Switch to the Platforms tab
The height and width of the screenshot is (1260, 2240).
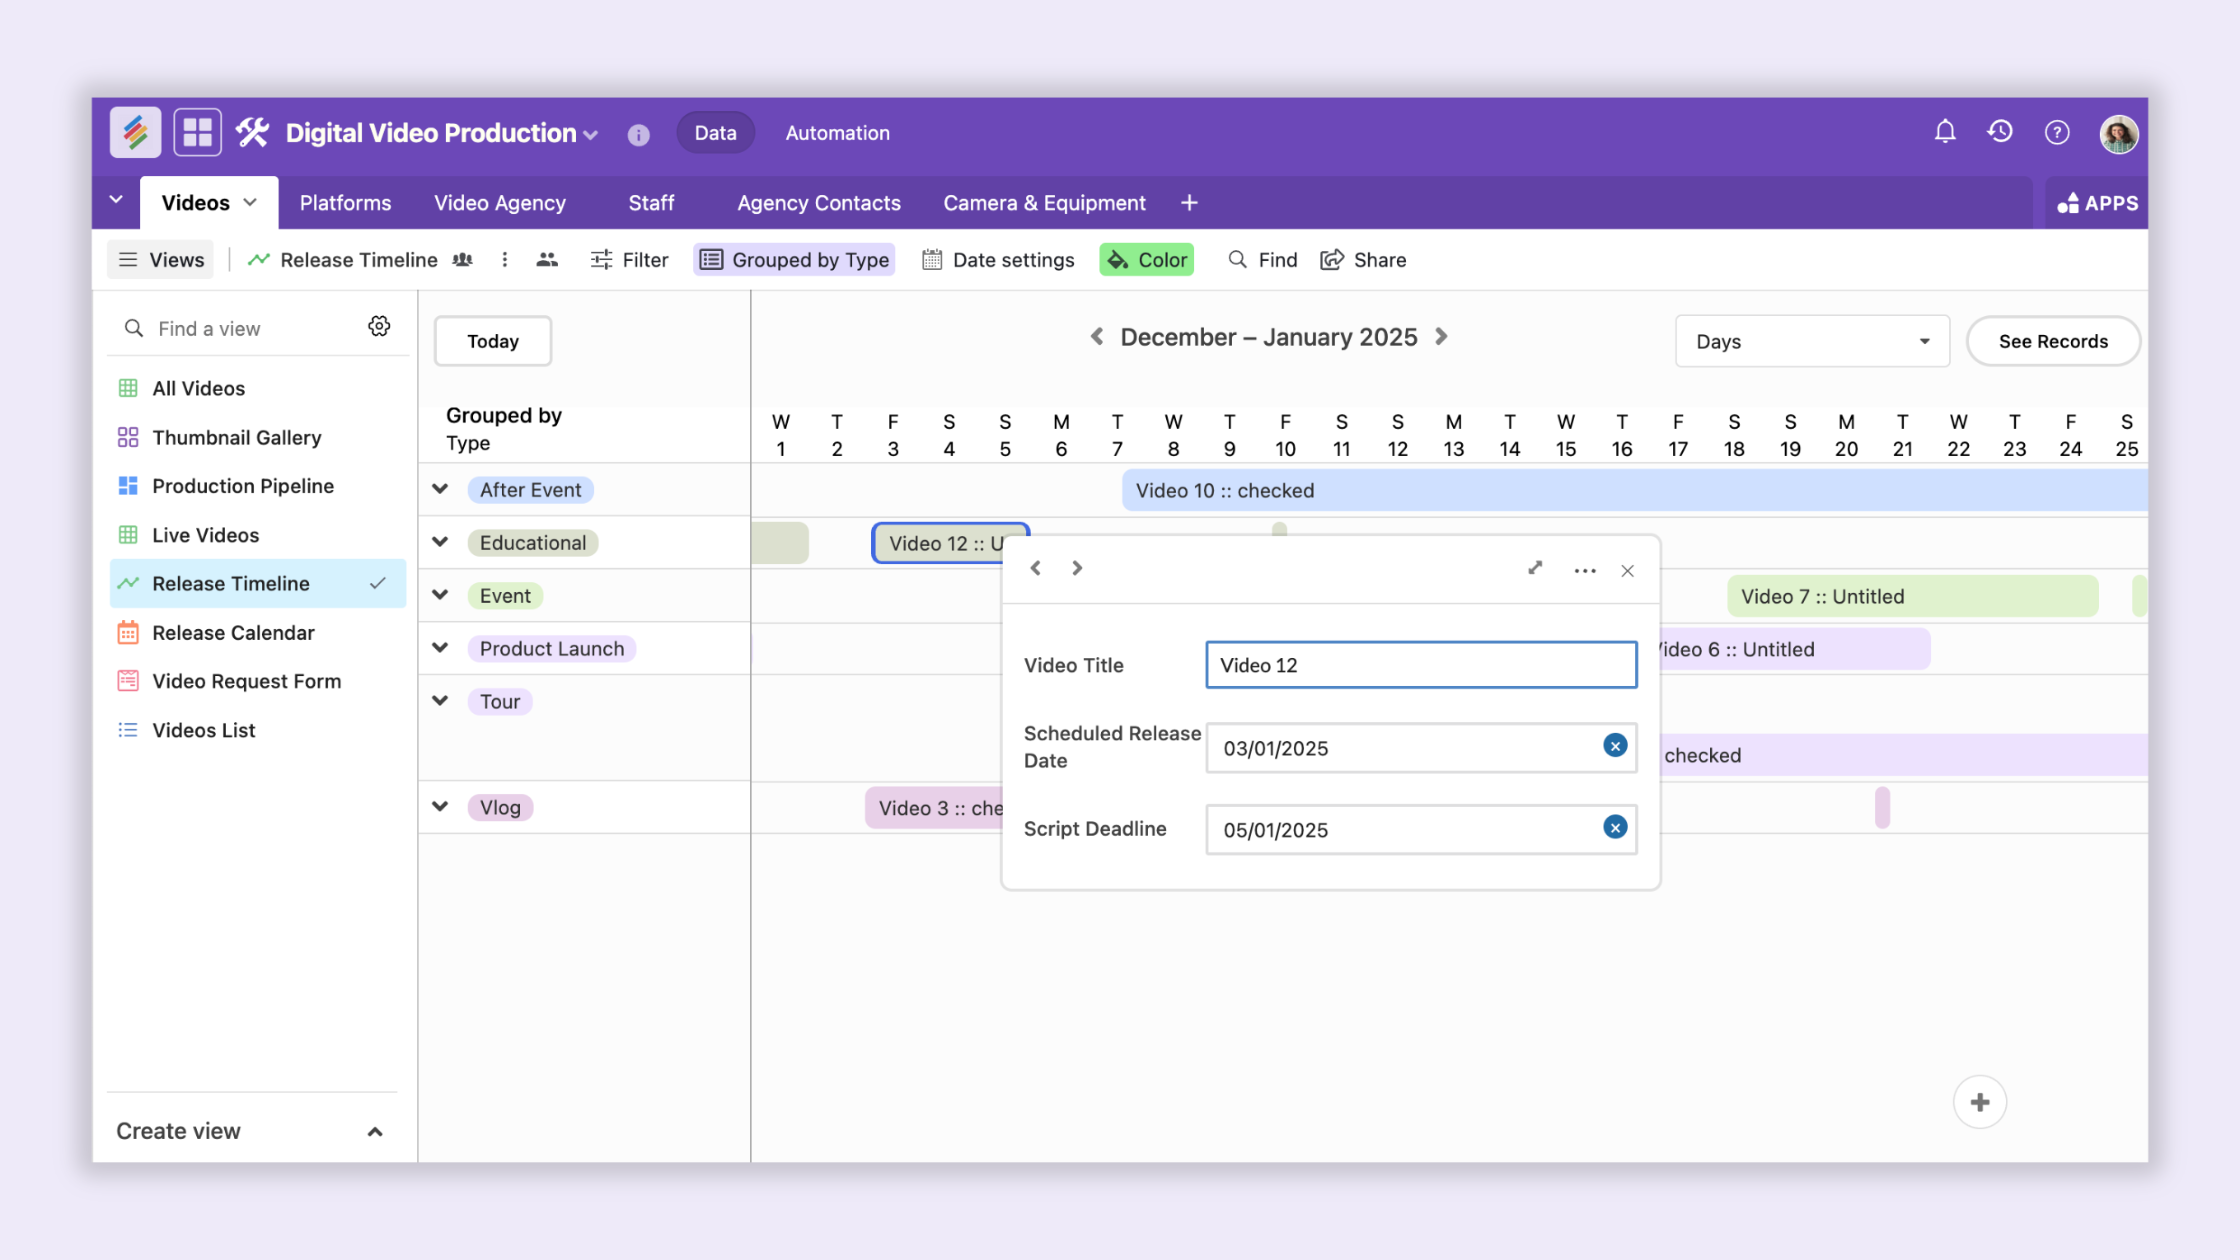tap(345, 203)
